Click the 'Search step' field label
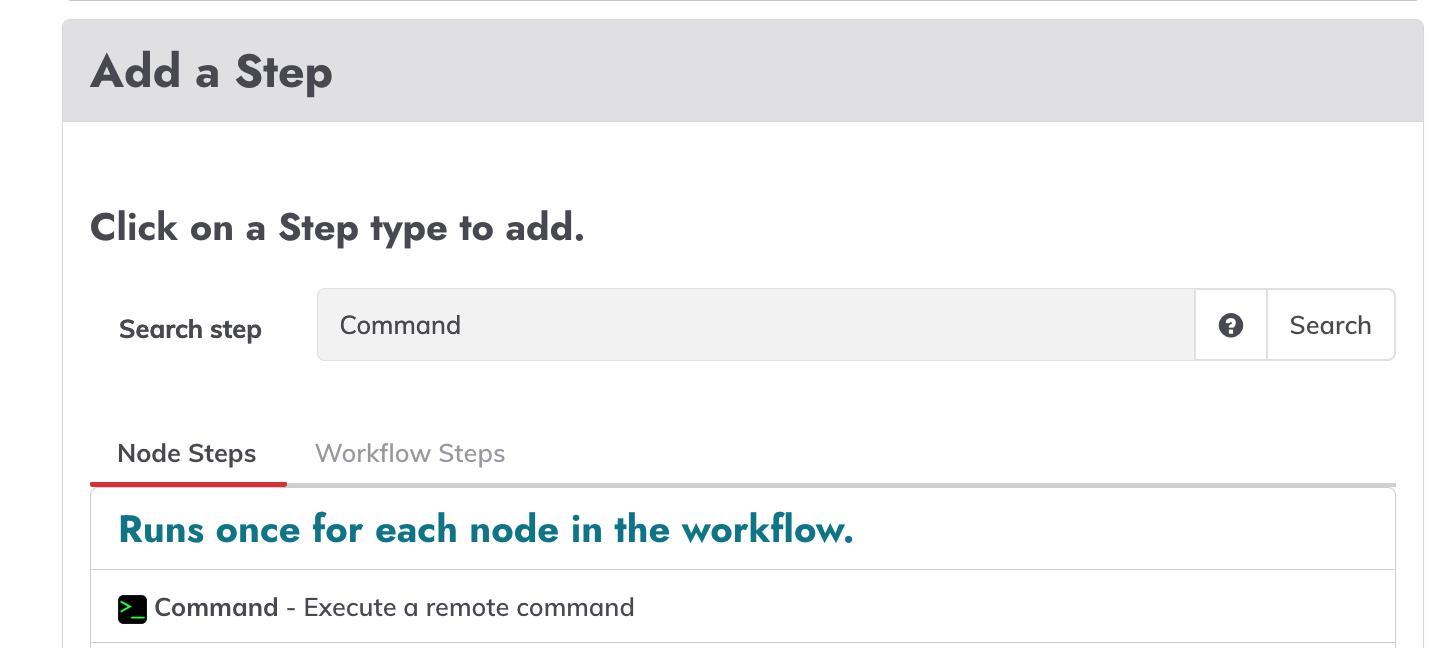This screenshot has height=648, width=1448. pos(190,329)
